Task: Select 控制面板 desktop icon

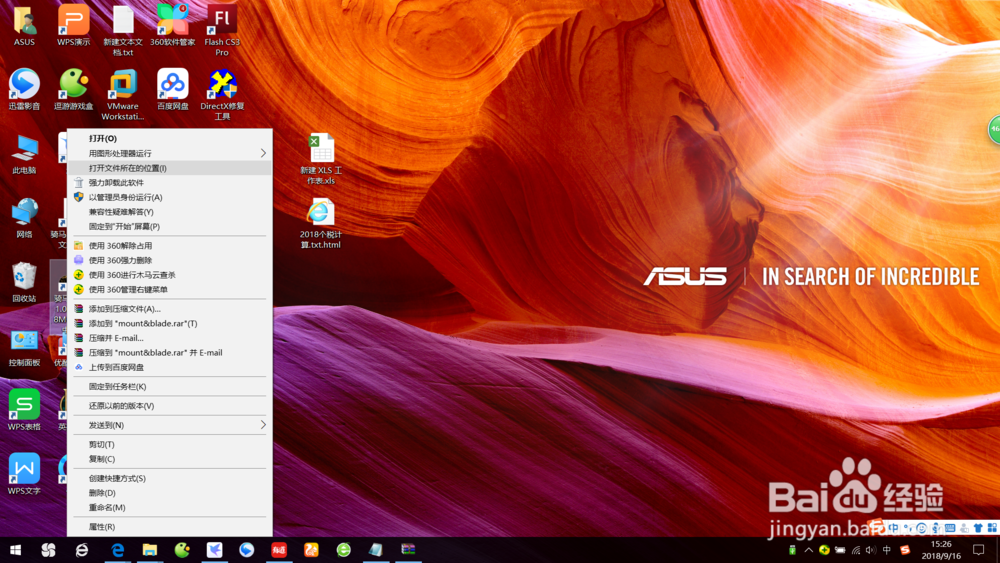Action: 24,347
